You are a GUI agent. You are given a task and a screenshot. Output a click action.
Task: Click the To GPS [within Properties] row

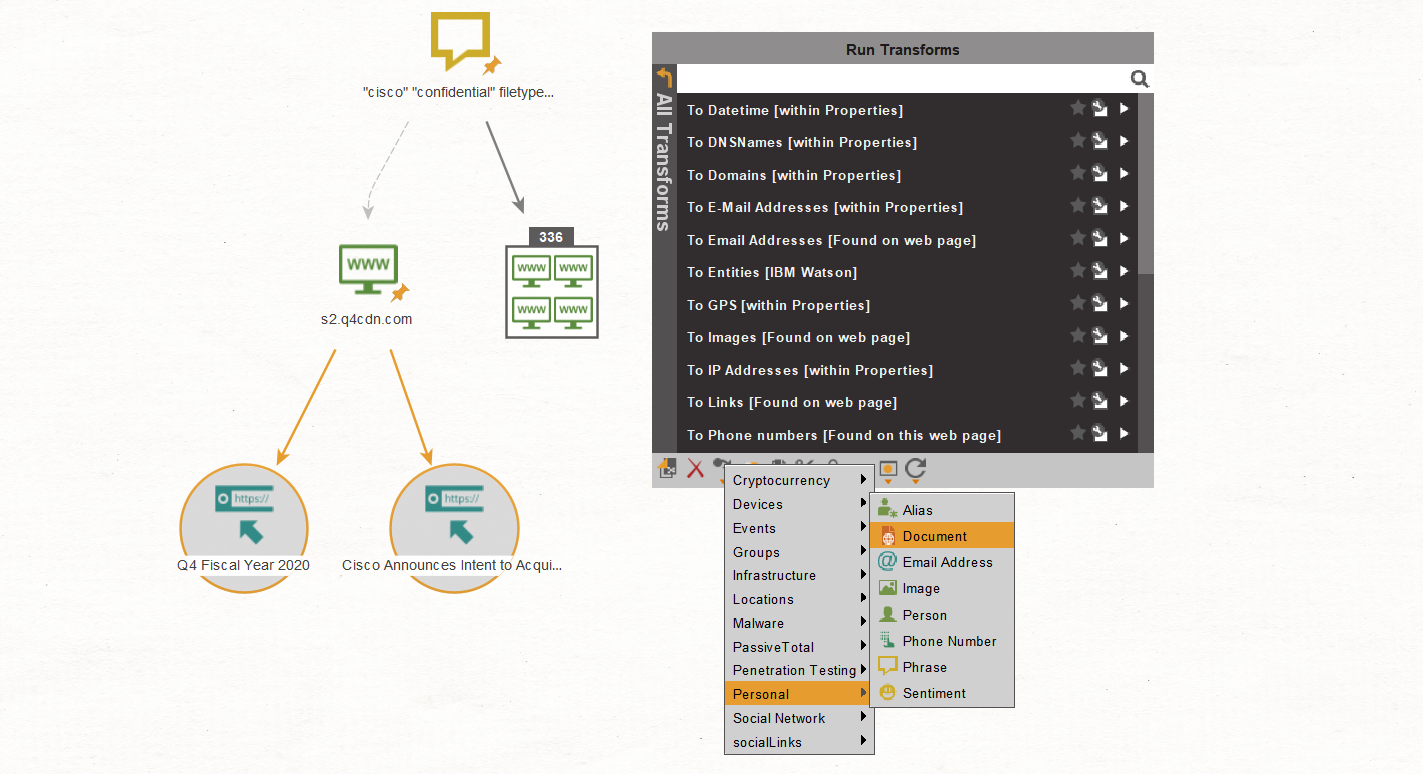pyautogui.click(x=907, y=305)
